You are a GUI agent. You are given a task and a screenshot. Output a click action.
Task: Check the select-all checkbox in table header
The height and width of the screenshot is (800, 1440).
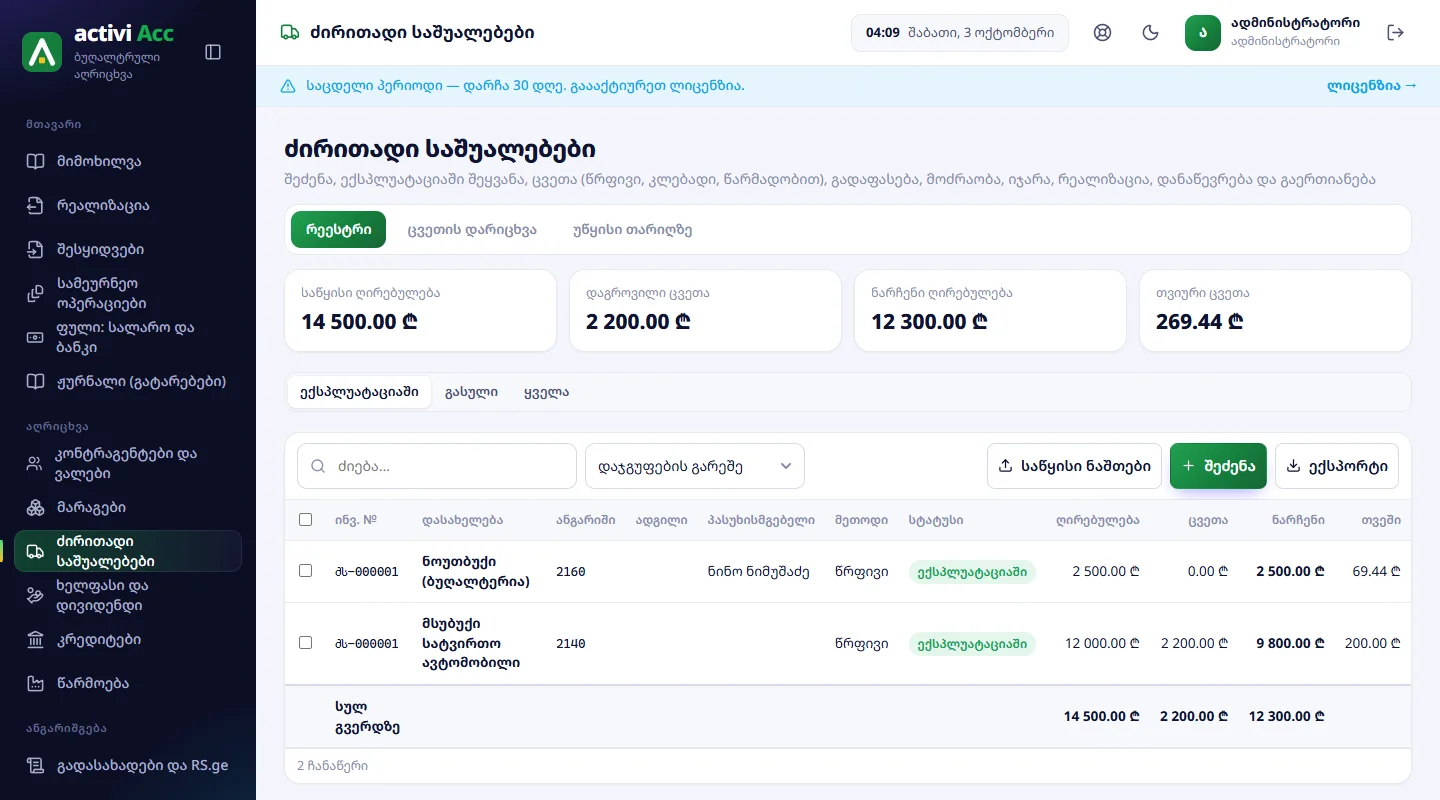[306, 519]
